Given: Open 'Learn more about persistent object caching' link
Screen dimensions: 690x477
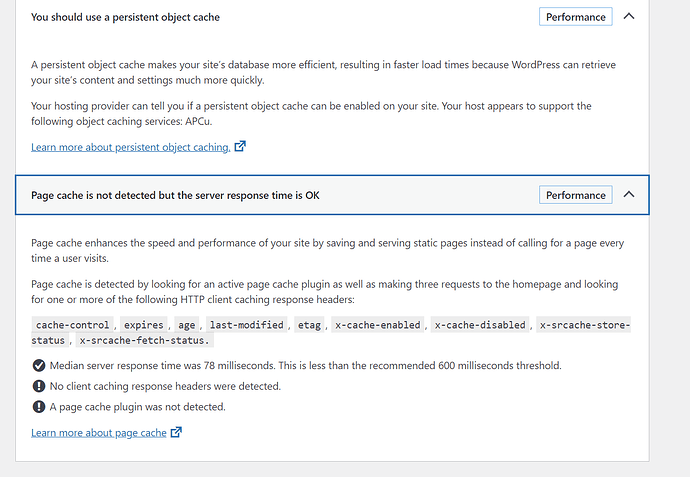Looking at the screenshot, I should coord(131,147).
